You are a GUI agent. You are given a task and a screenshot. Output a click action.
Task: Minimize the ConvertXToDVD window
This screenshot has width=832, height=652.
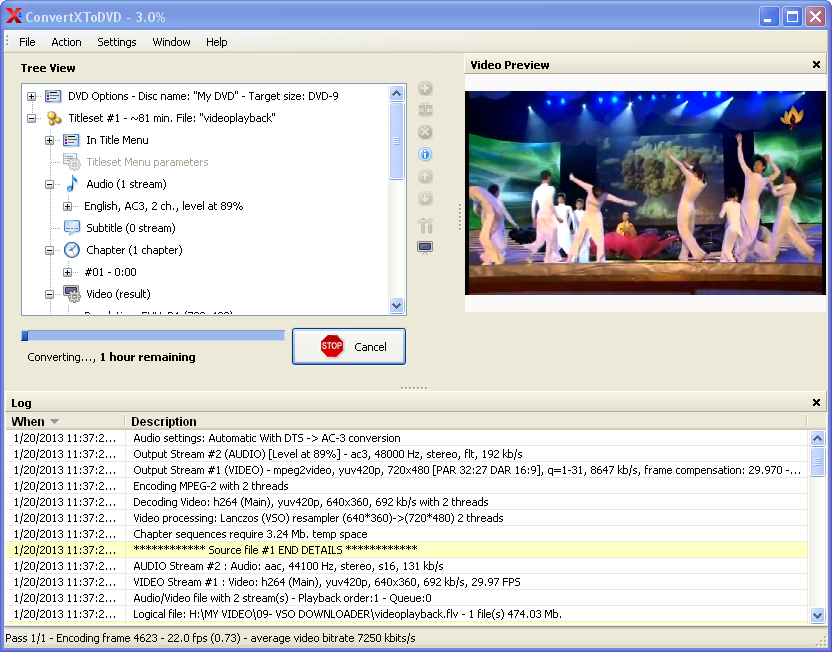pos(768,16)
